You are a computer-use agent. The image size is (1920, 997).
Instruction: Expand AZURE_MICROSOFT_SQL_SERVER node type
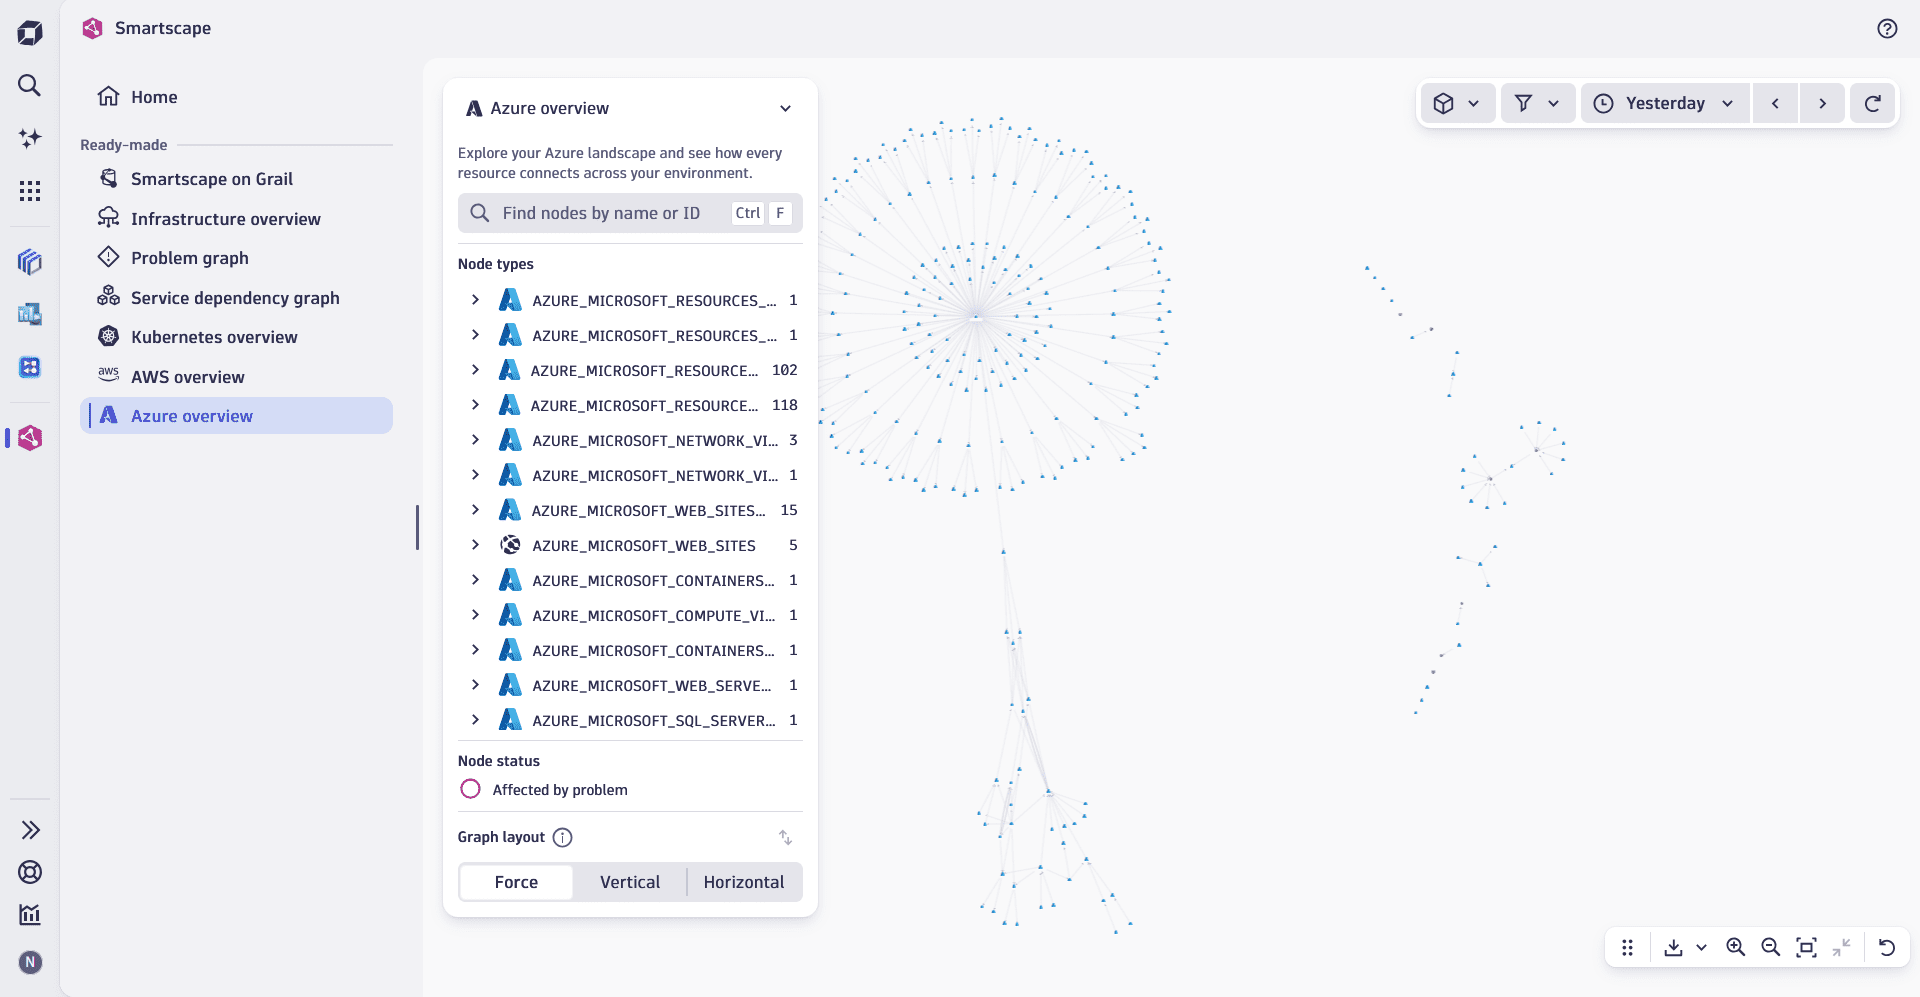pyautogui.click(x=475, y=720)
